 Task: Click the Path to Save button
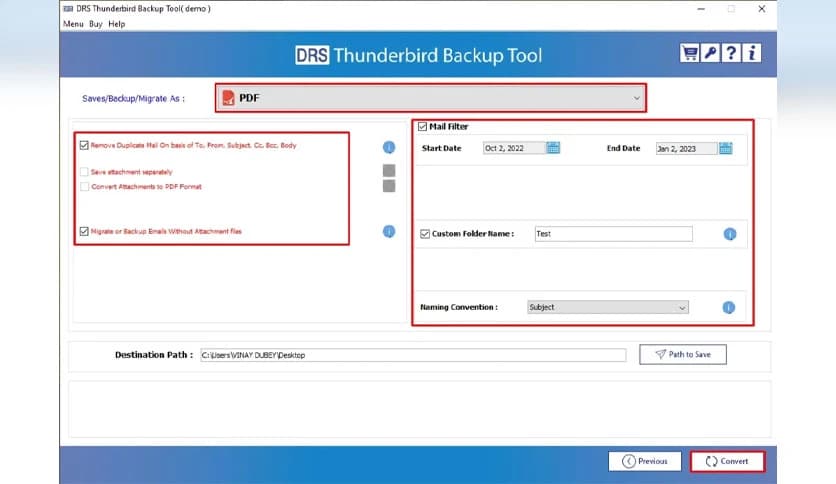[682, 354]
